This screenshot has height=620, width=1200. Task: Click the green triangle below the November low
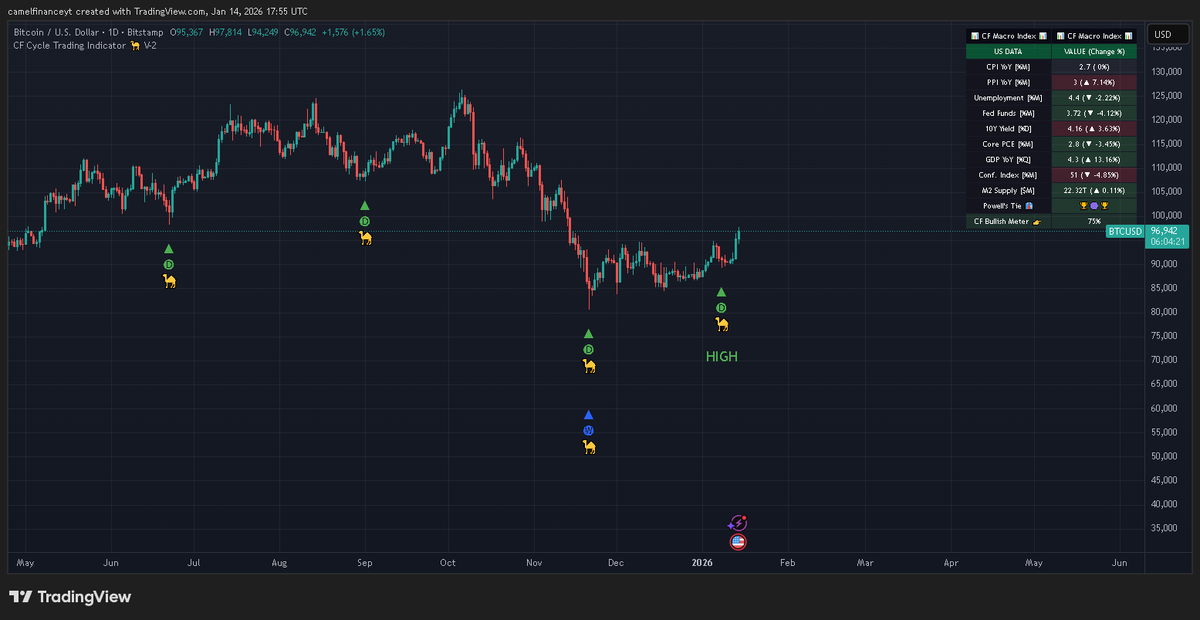pos(589,333)
